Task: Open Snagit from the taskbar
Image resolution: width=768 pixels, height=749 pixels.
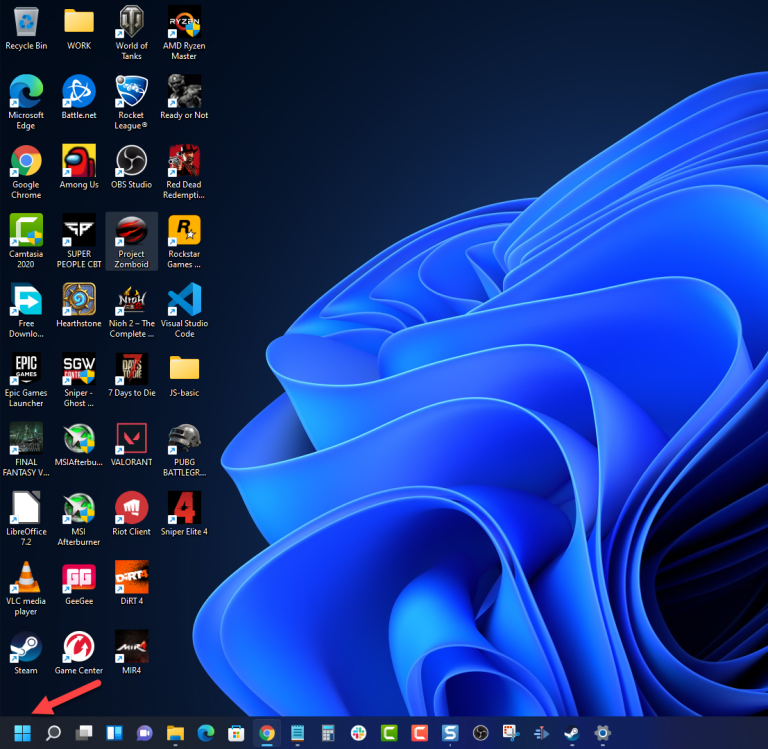Action: tap(450, 733)
